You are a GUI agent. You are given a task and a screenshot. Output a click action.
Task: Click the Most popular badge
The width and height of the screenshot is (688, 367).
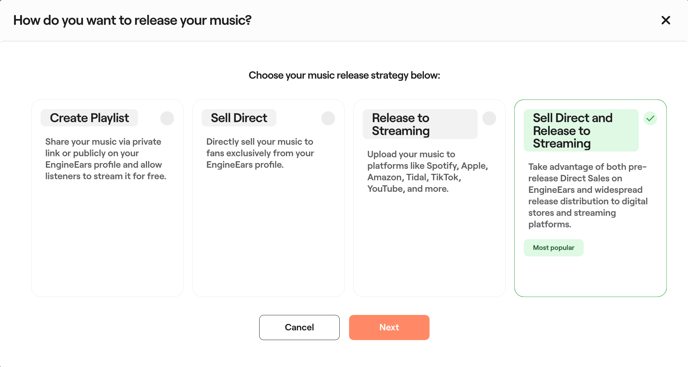coord(553,248)
